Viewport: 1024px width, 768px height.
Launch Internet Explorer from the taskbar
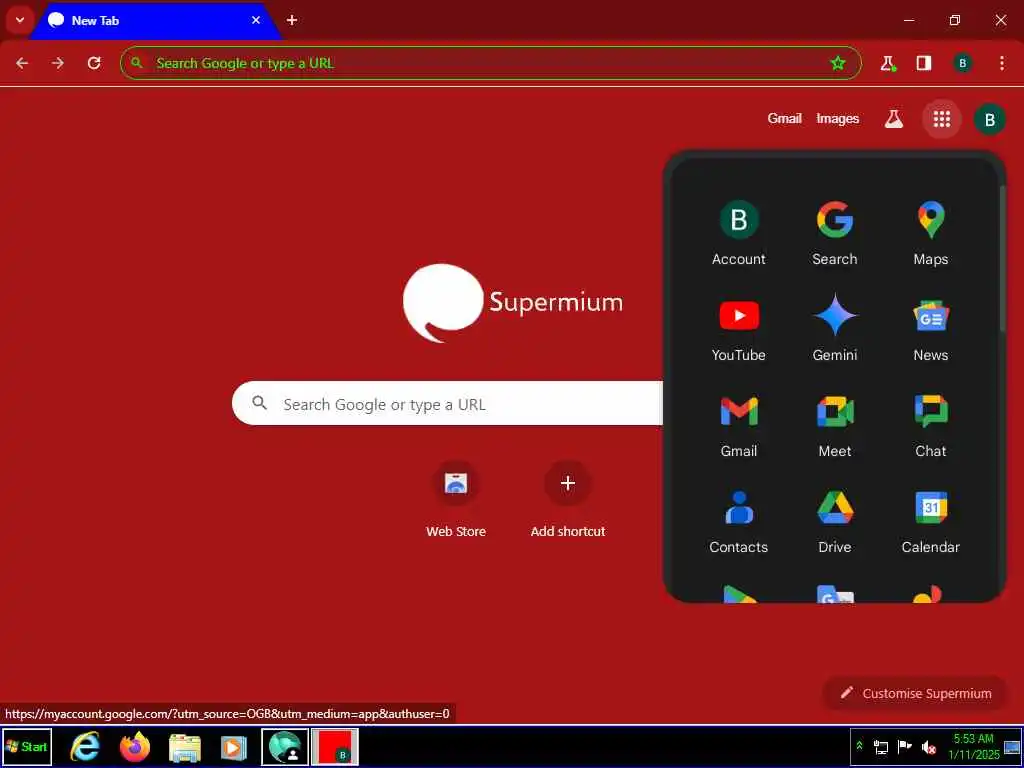pyautogui.click(x=85, y=746)
